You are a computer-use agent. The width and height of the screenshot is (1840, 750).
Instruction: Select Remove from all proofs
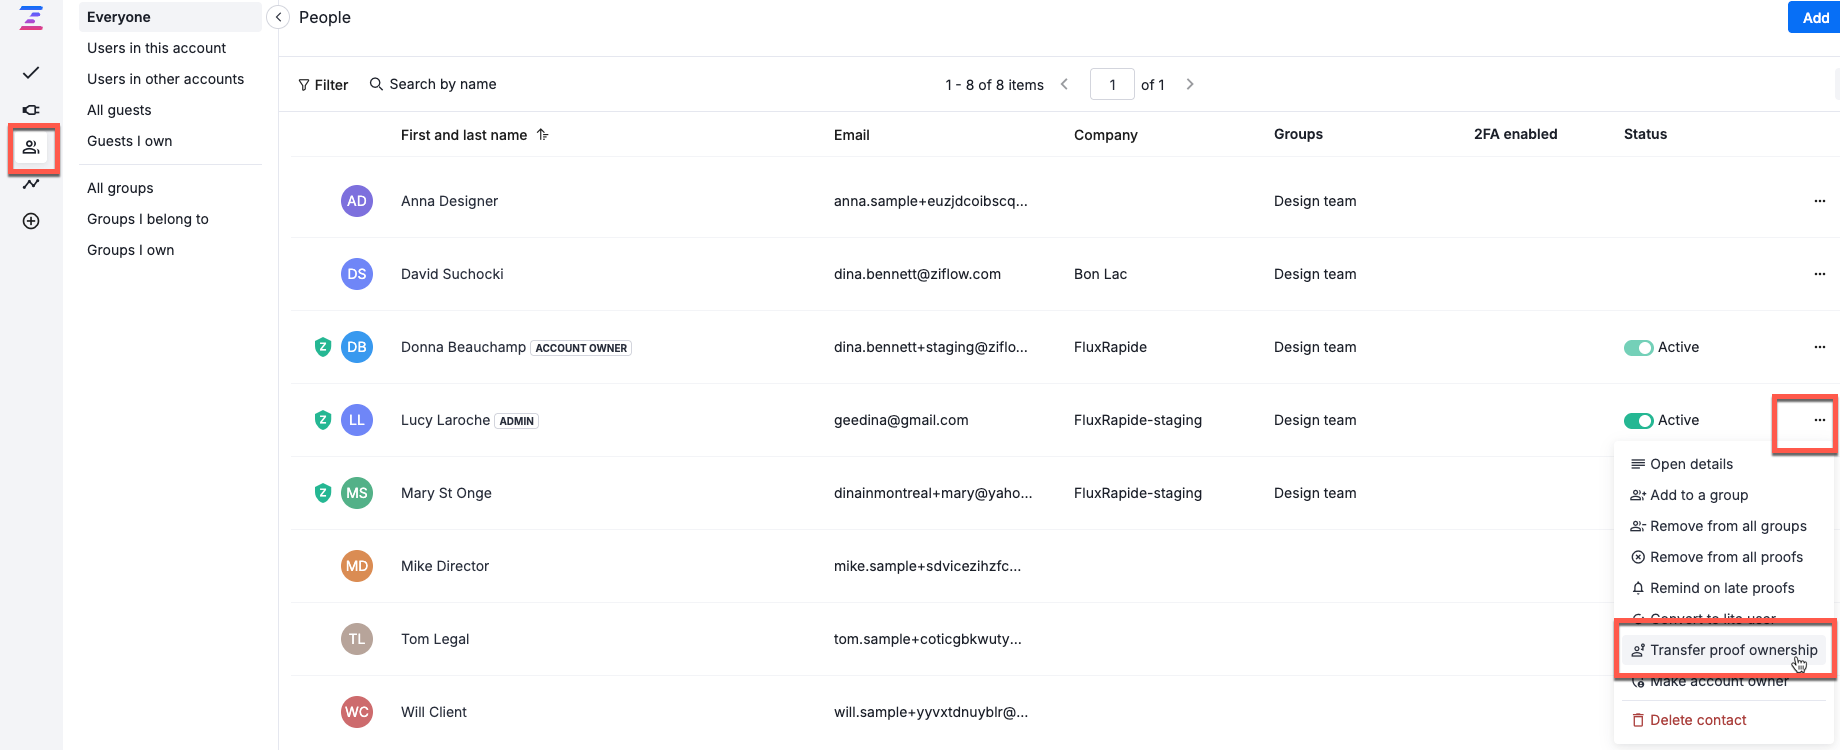(1726, 557)
